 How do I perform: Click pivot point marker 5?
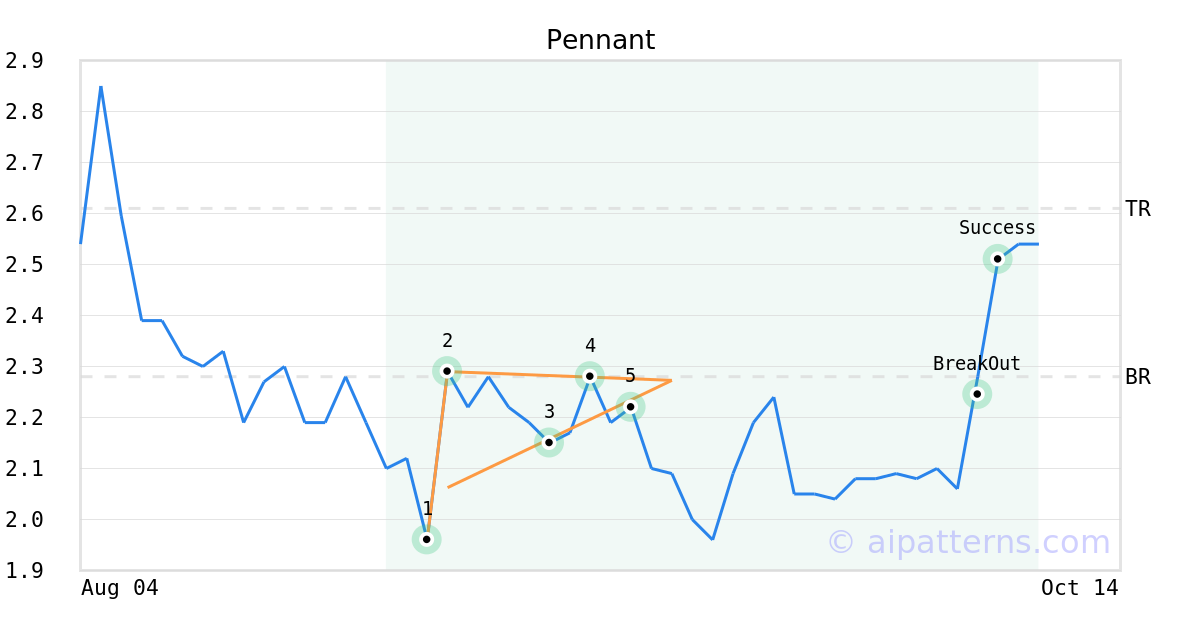point(630,406)
